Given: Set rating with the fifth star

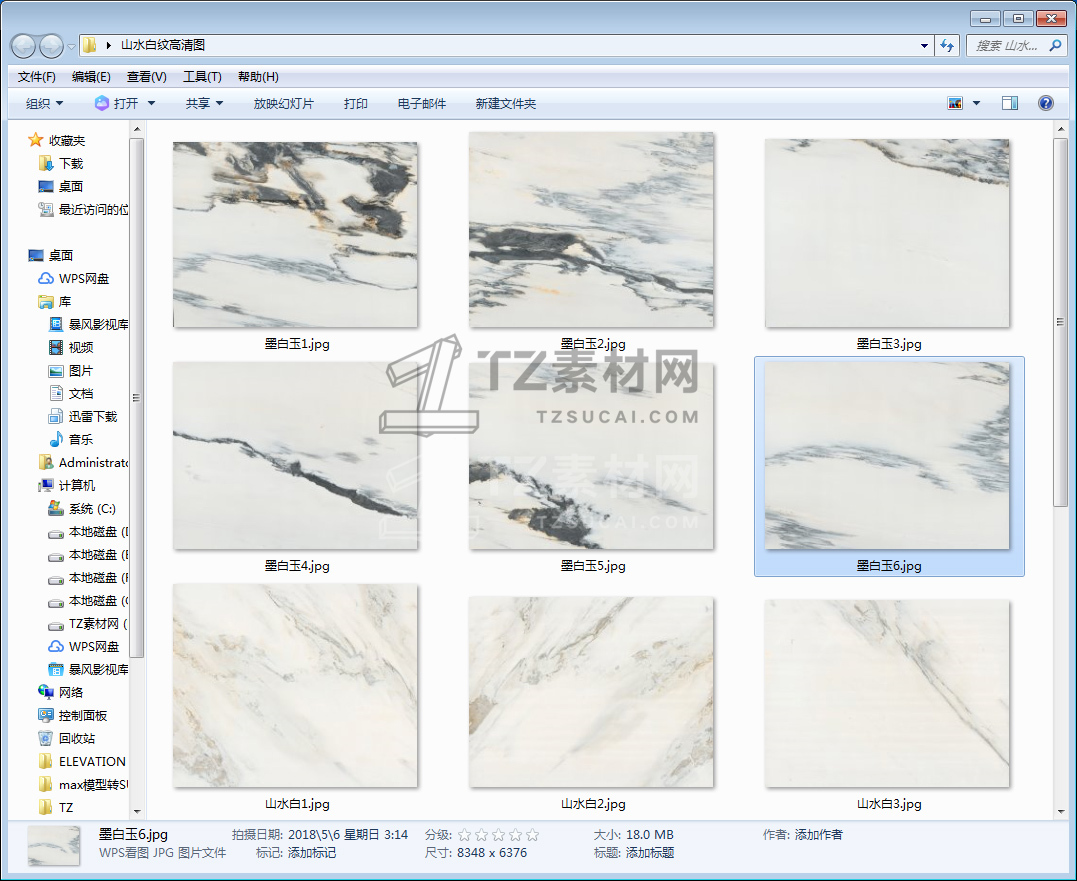Looking at the screenshot, I should click(532, 835).
